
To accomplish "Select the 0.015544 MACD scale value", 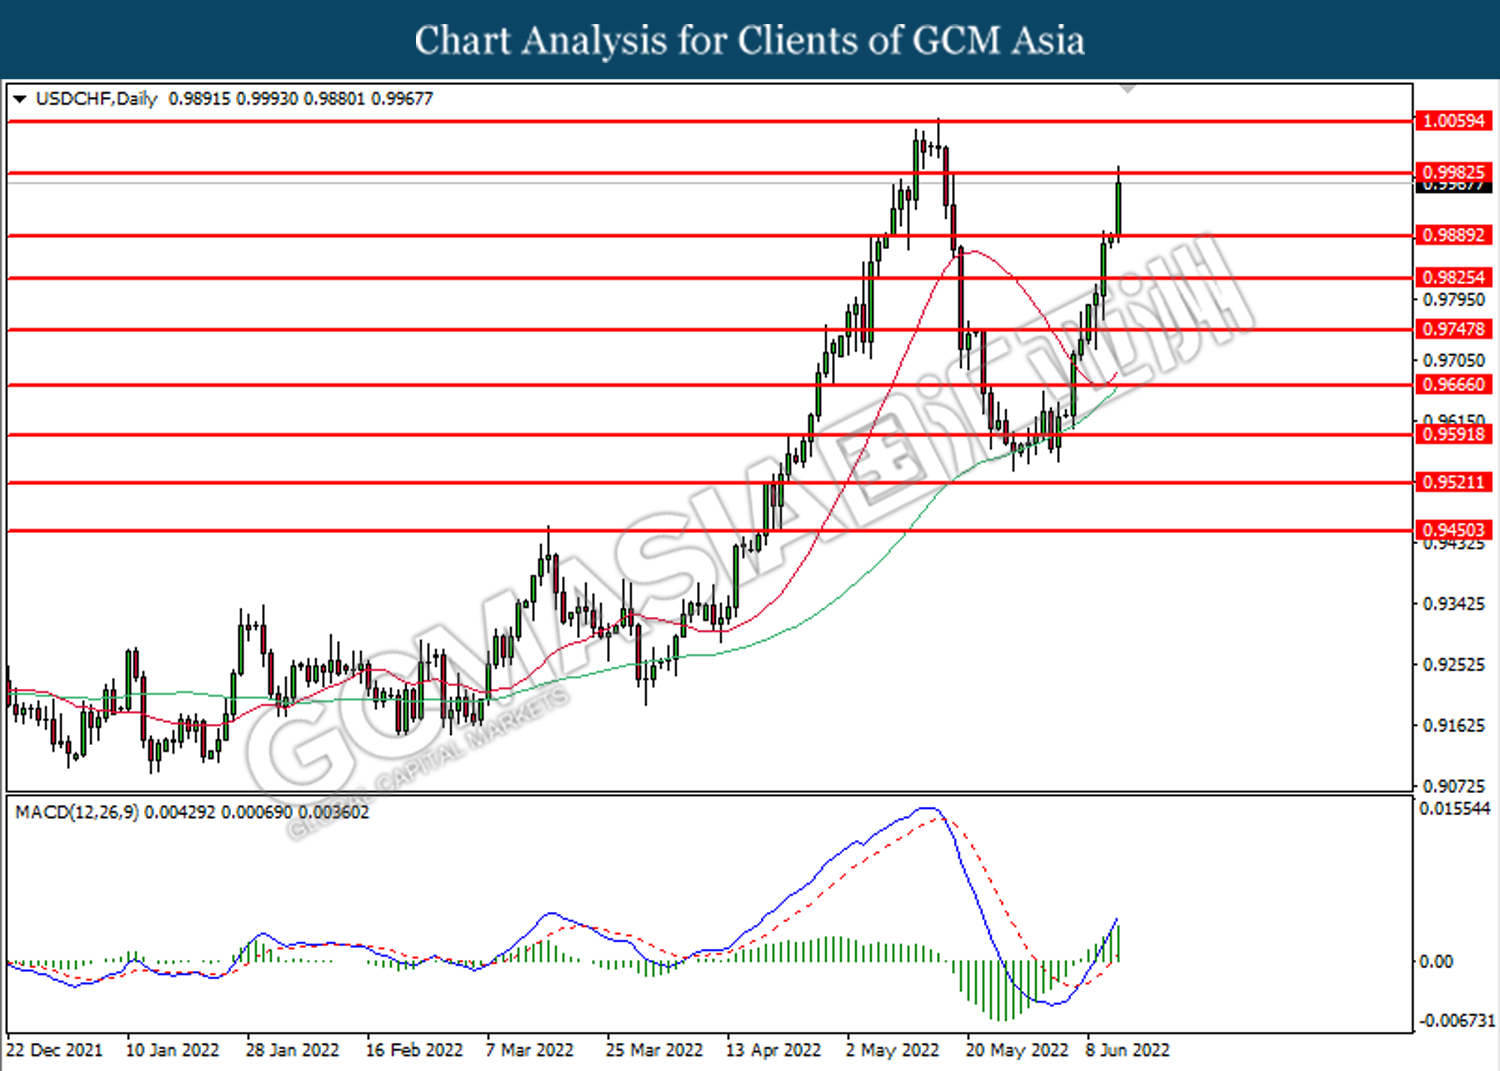I will tap(1455, 808).
